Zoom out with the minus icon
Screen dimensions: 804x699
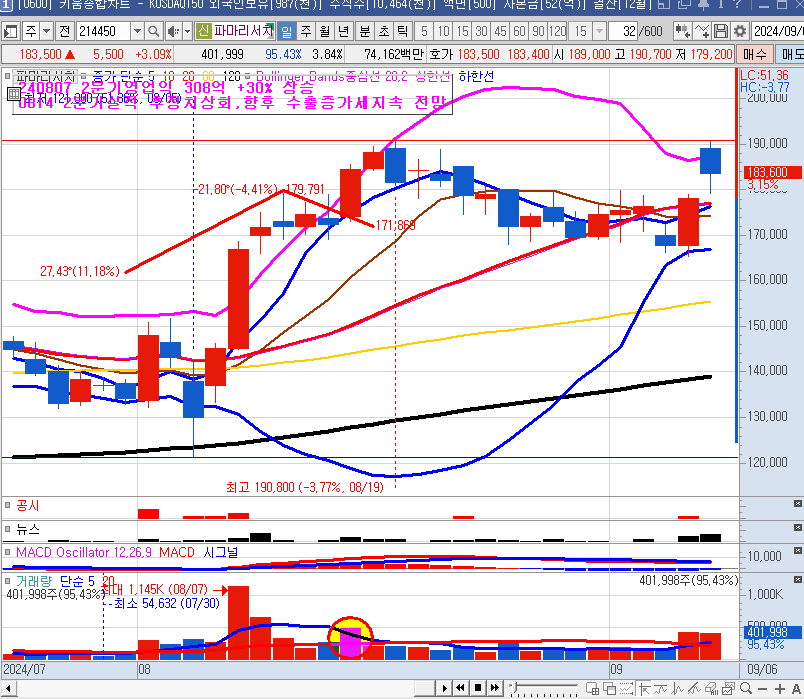762,689
